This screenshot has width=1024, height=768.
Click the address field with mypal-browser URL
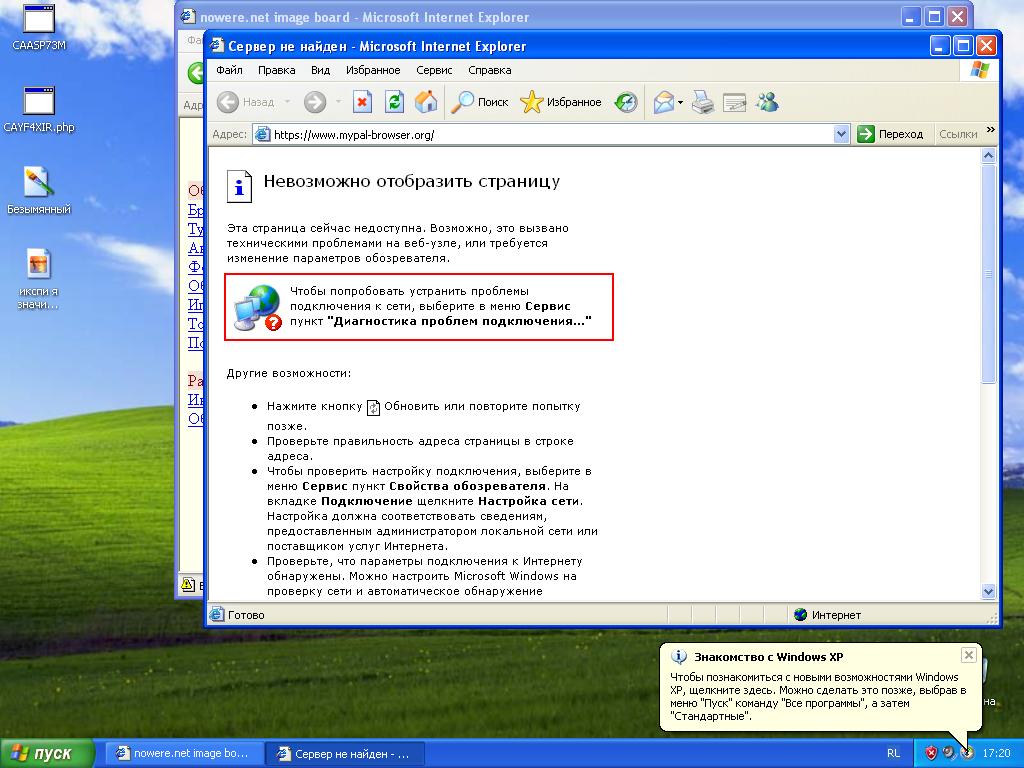pos(552,135)
